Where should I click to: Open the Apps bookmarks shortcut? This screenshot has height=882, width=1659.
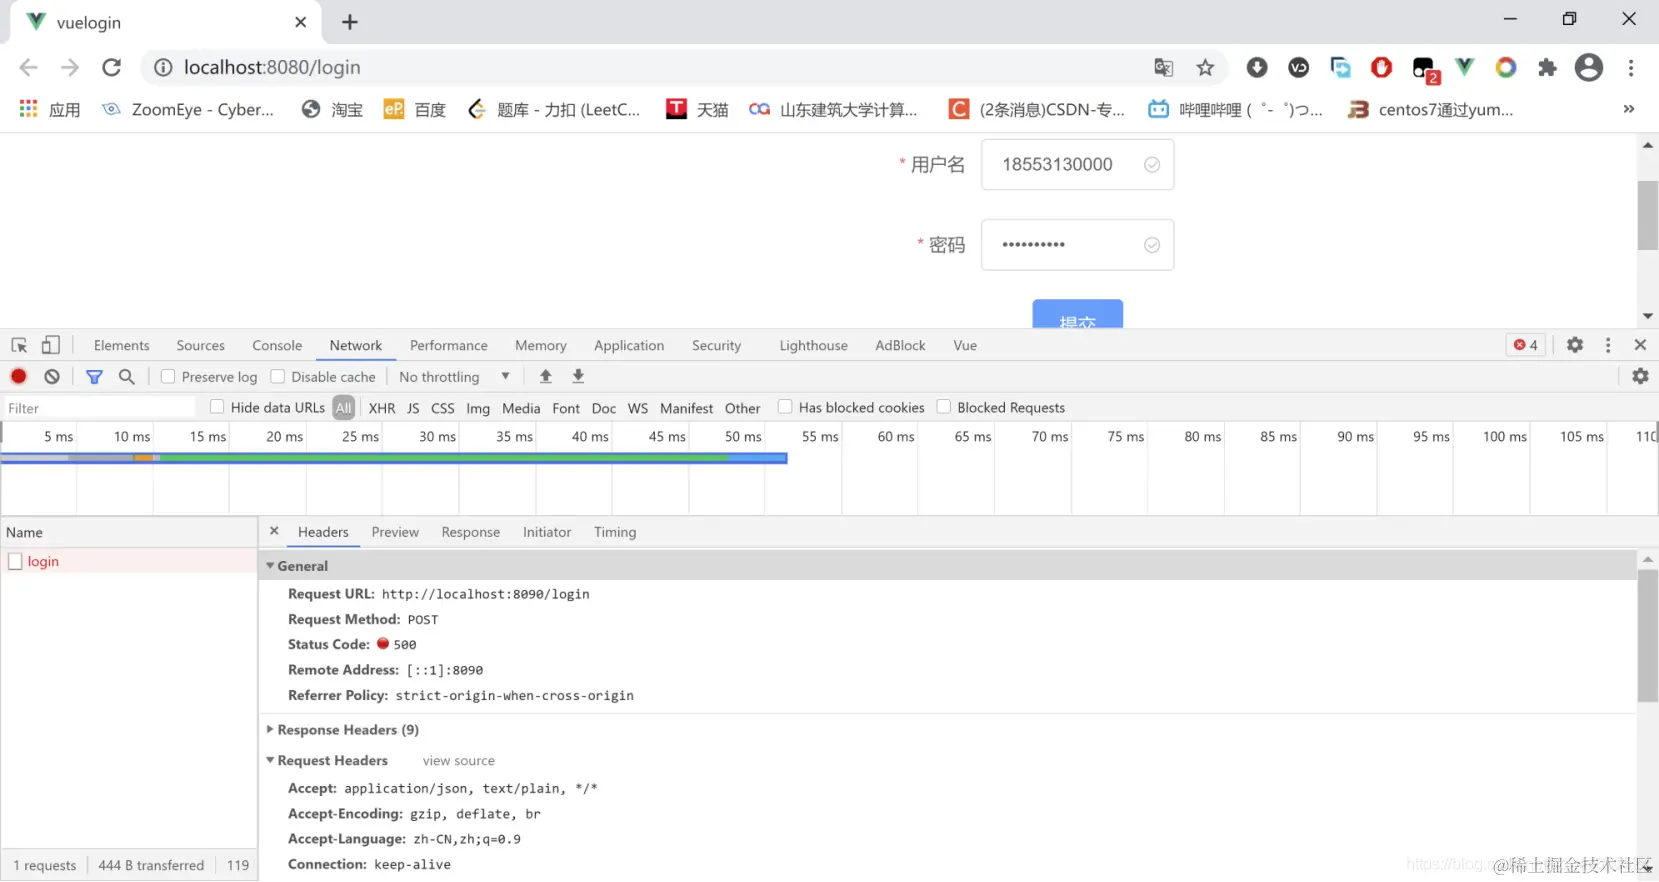[50, 109]
